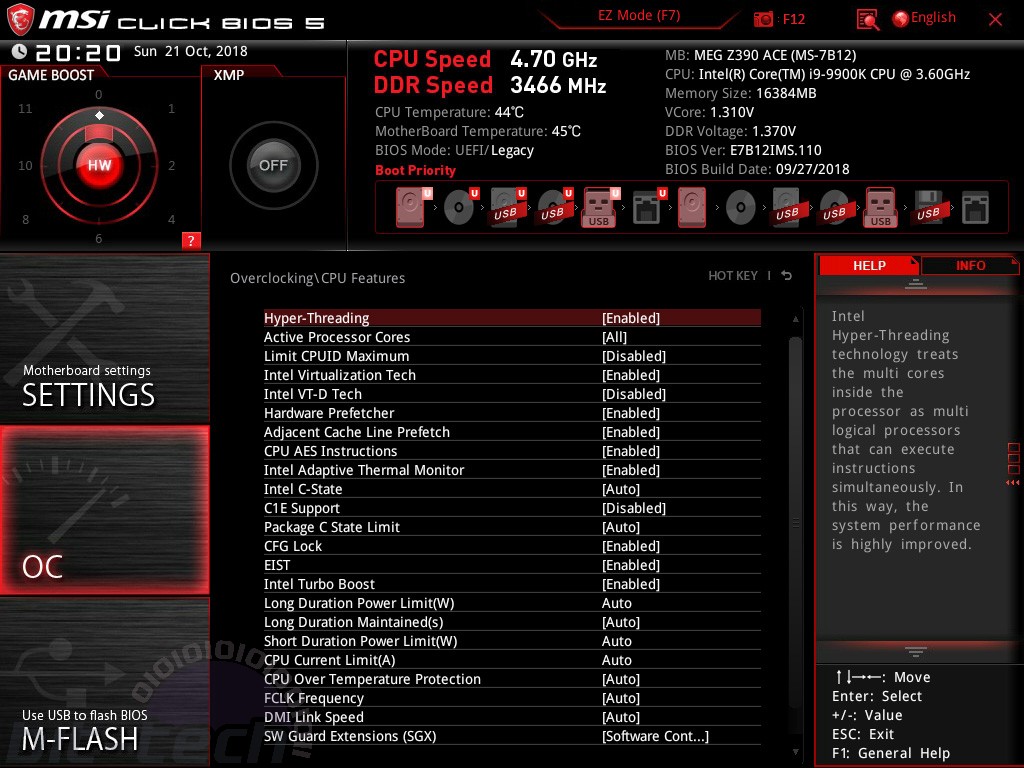This screenshot has width=1024, height=768.
Task: Switch to EZ Mode (F7)
Action: 639,16
